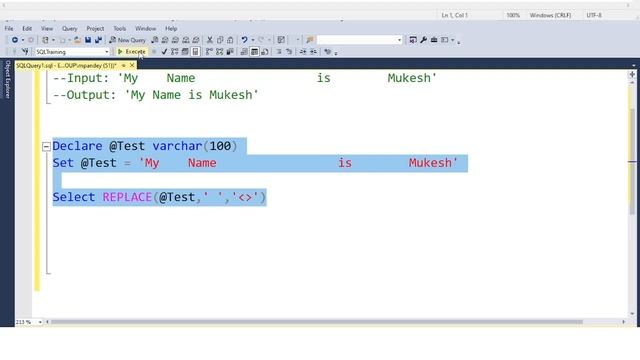Screen dimensions: 640x360
Task: Click the editor split handle at top right
Action: (632, 74)
